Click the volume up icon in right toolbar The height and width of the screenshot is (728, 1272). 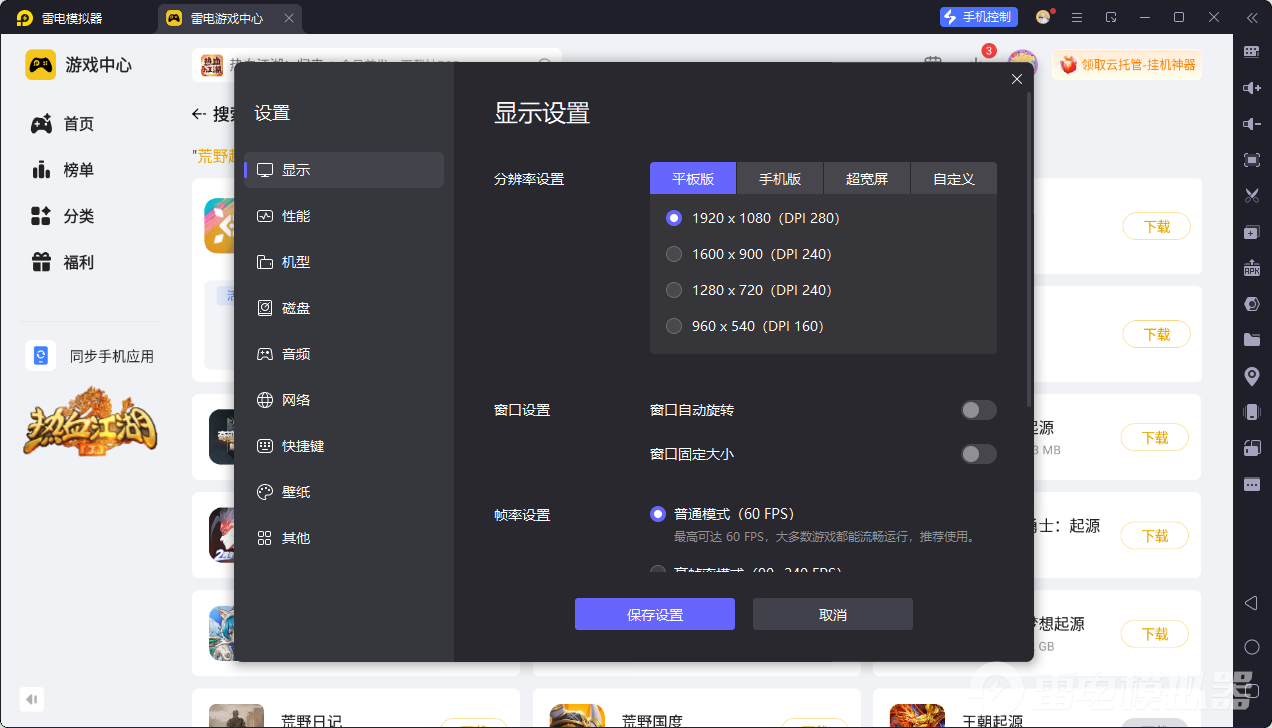coord(1251,88)
